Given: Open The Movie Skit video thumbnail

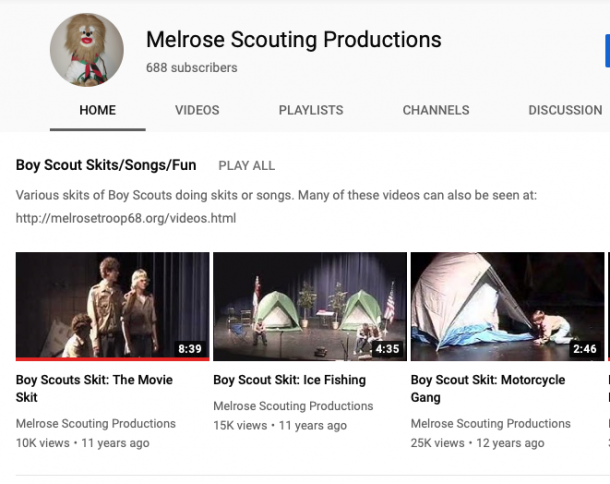Looking at the screenshot, I should (112, 306).
